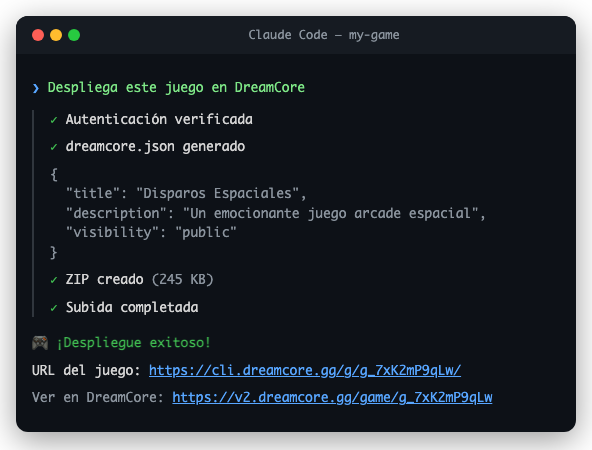The width and height of the screenshot is (592, 450).
Task: Open the cli.dreamcore.gg game URL link
Action: point(305,370)
